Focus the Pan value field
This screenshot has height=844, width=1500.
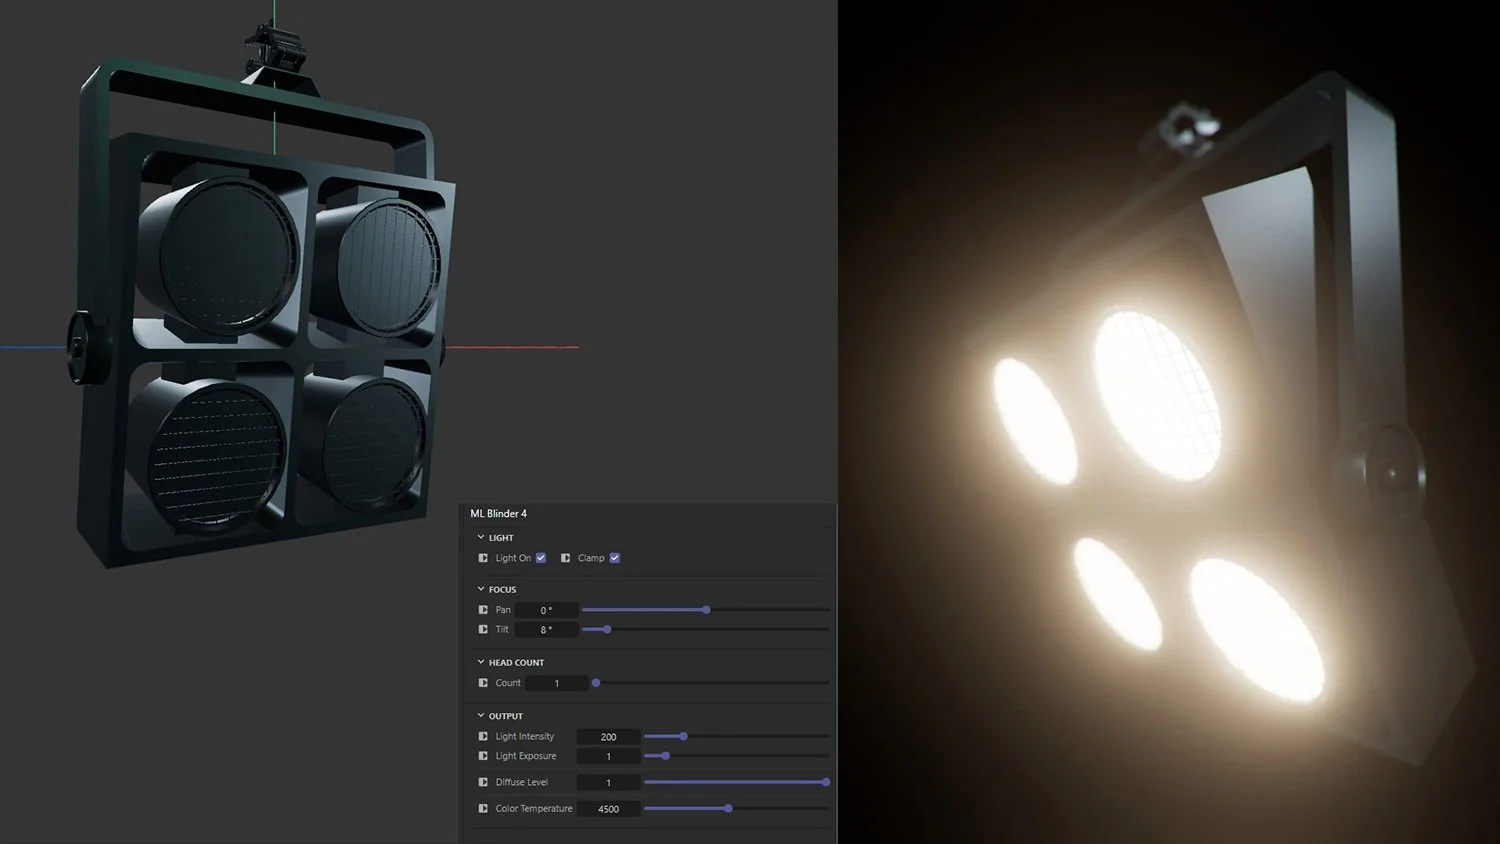click(546, 610)
